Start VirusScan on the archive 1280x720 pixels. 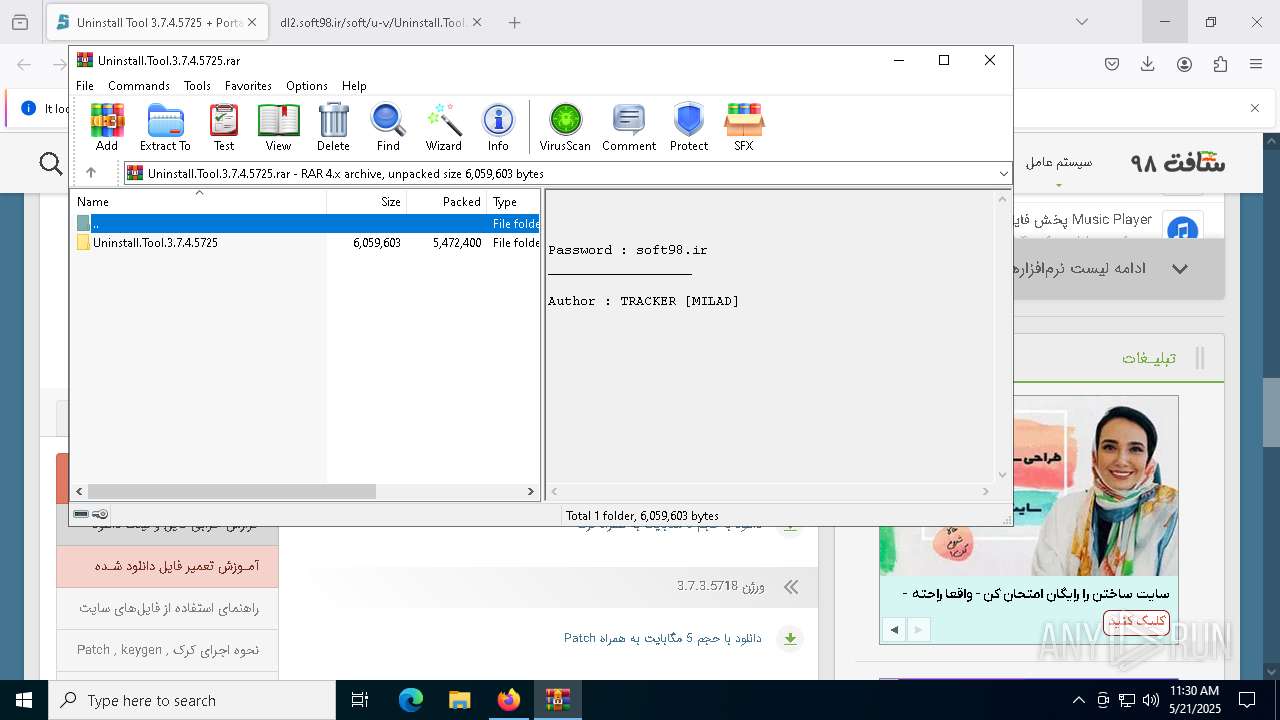coord(565,127)
